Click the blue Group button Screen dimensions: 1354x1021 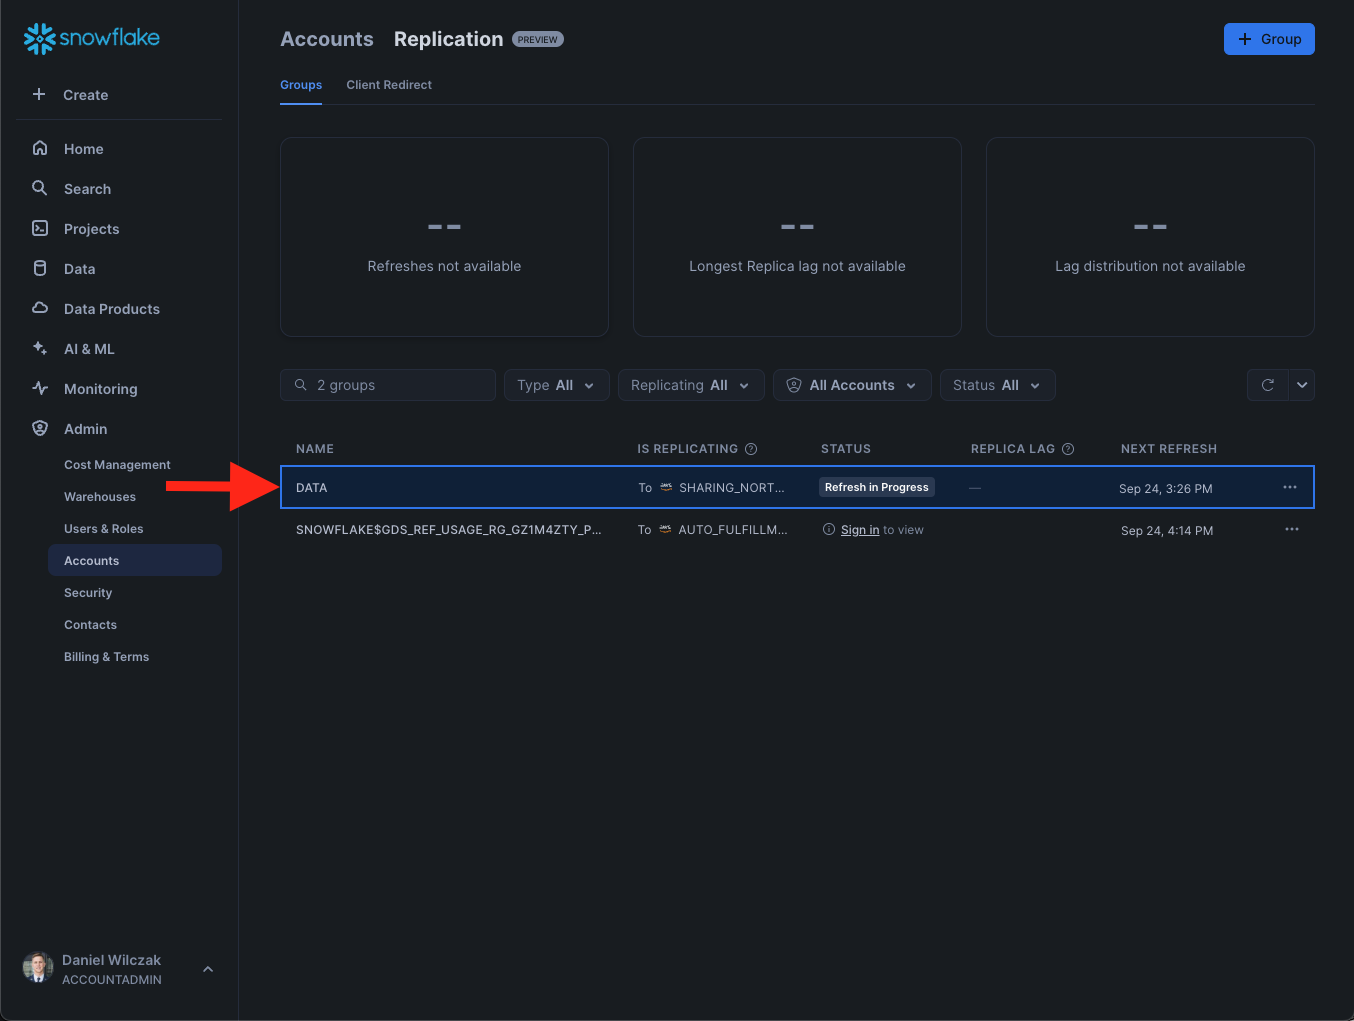(1268, 39)
